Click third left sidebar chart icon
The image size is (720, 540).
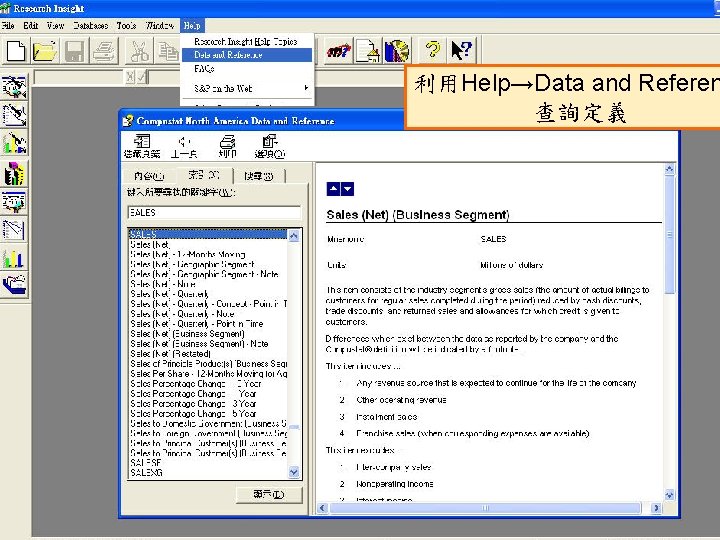coord(14,143)
